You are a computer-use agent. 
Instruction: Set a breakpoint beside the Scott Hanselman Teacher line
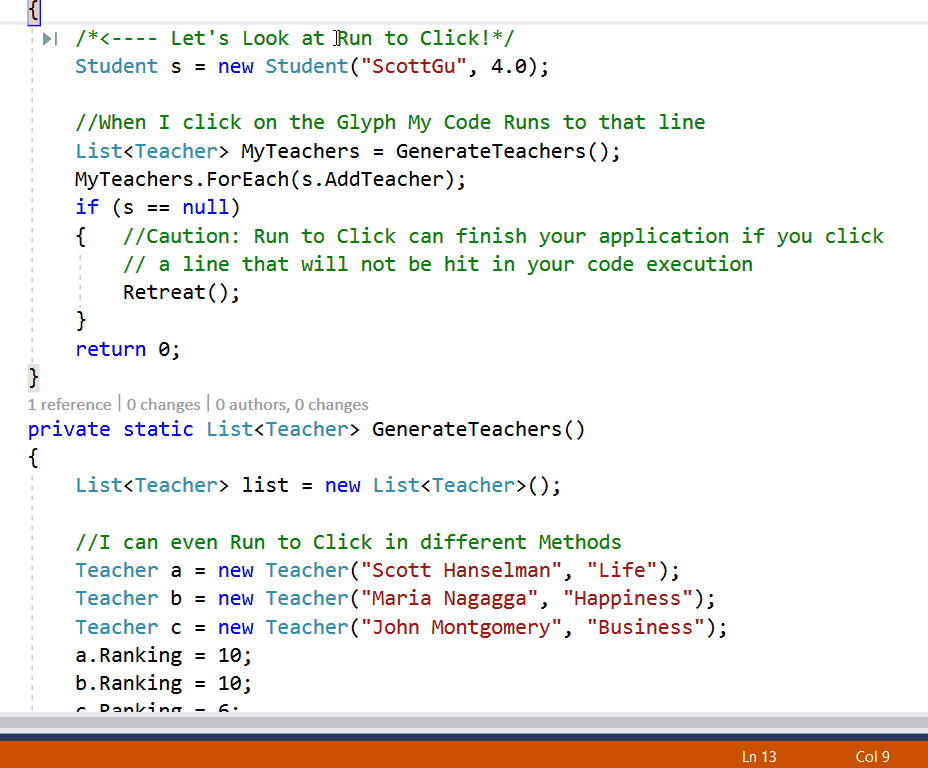[x=10, y=570]
